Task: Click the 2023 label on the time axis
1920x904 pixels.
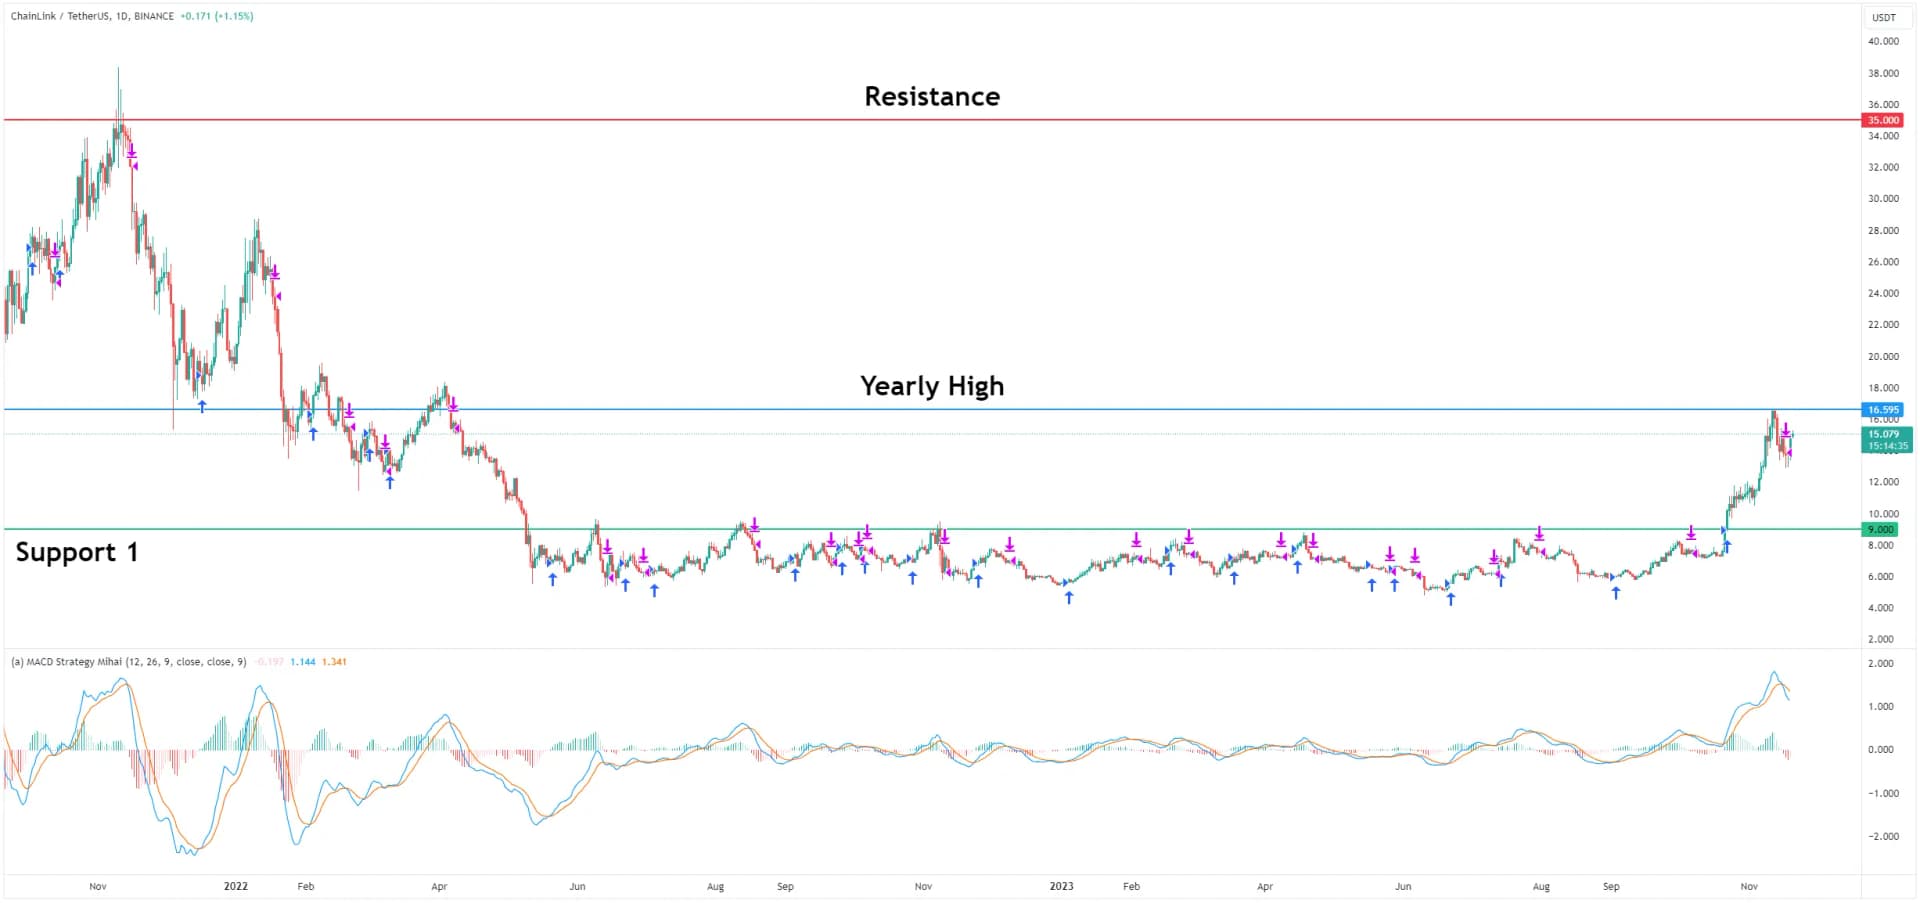Action: click(x=1062, y=886)
